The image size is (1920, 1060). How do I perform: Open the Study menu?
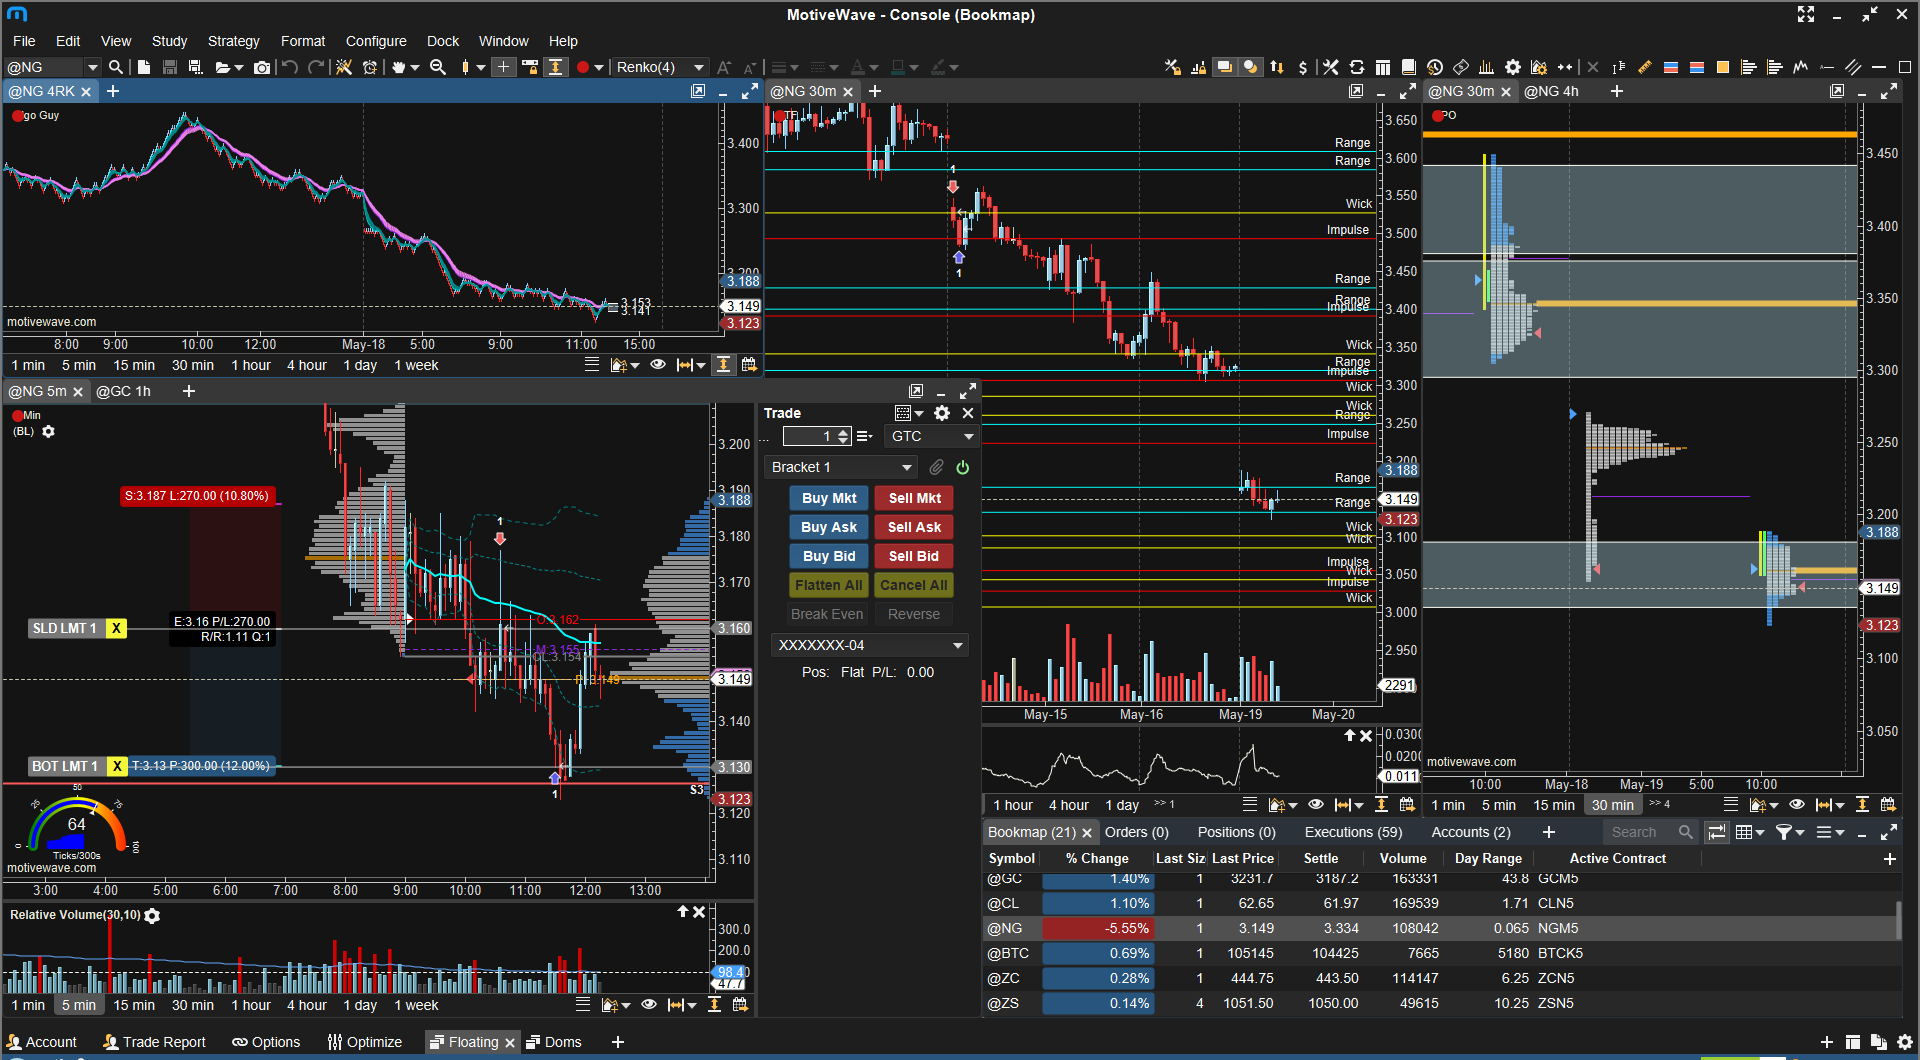click(x=169, y=41)
